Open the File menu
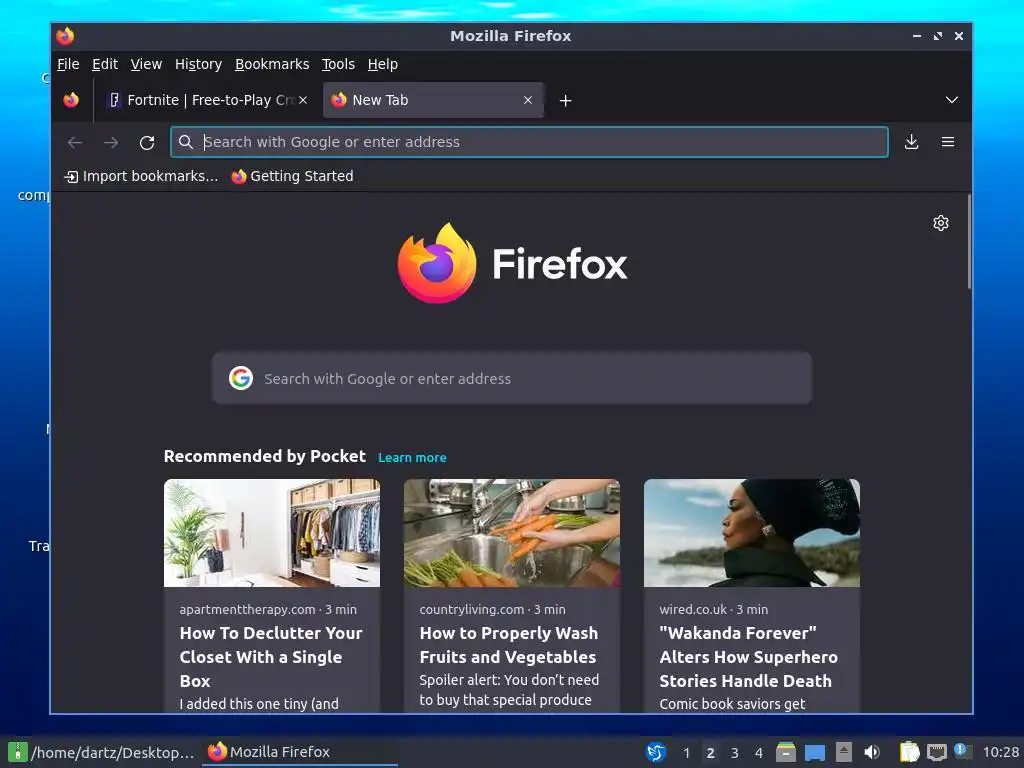The image size is (1024, 768). pyautogui.click(x=68, y=64)
